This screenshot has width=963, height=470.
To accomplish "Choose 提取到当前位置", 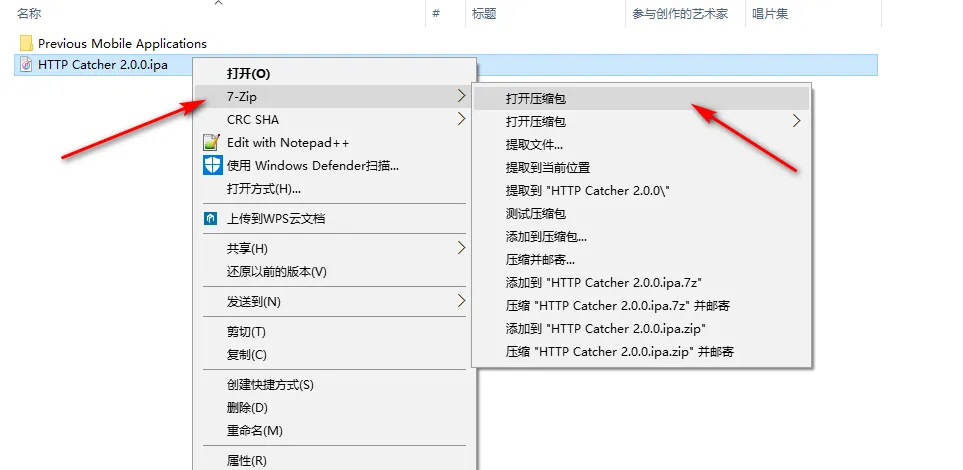I will coord(642,167).
